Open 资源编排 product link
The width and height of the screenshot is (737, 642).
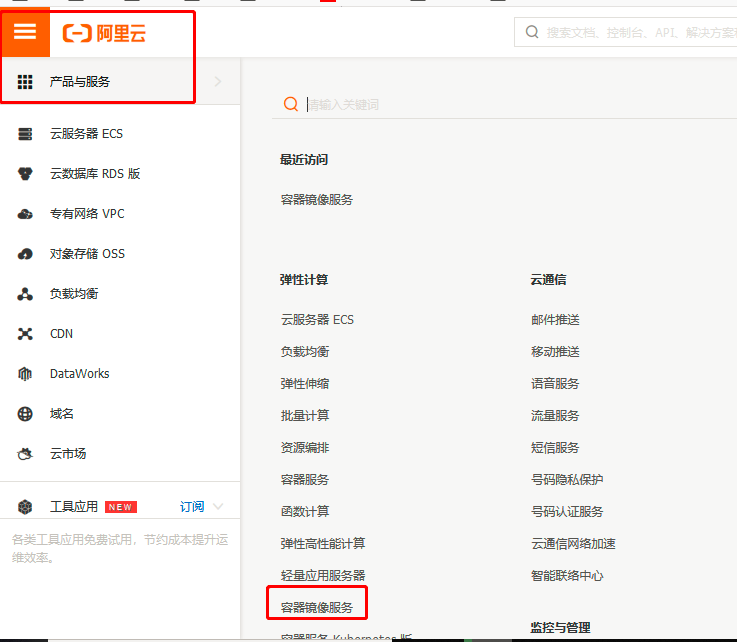point(305,448)
